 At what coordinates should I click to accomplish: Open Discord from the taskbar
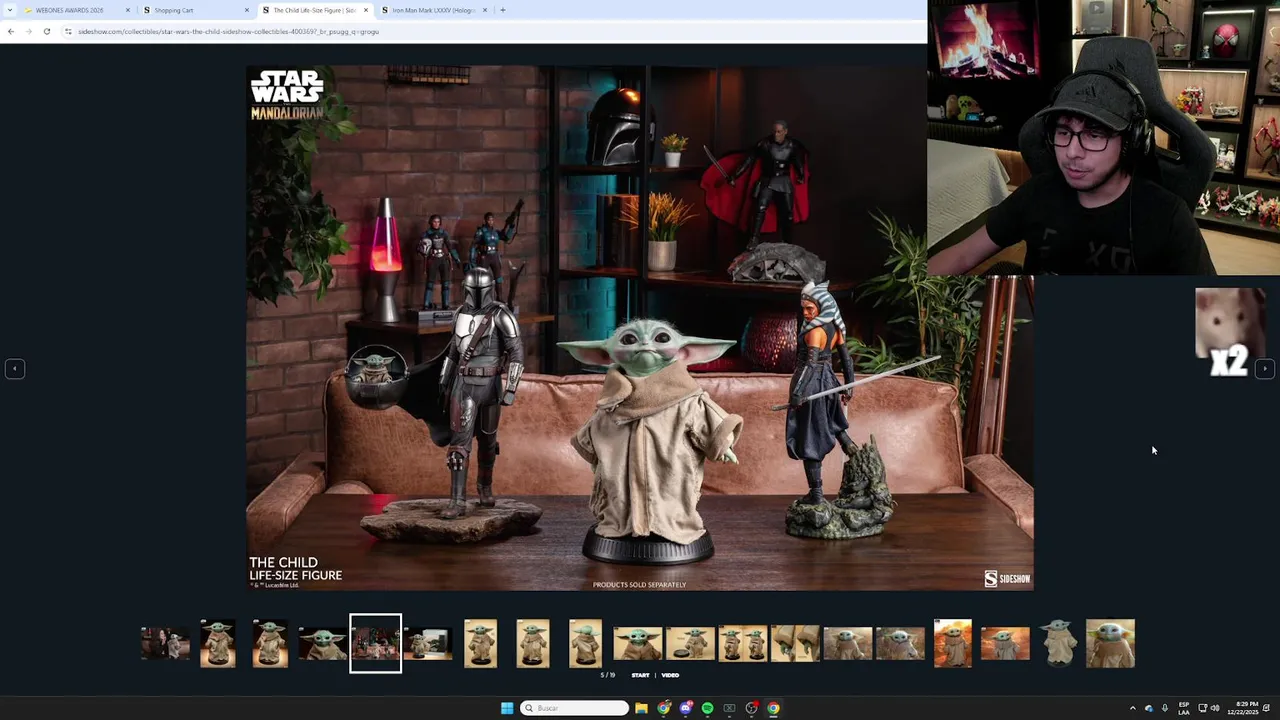point(685,708)
